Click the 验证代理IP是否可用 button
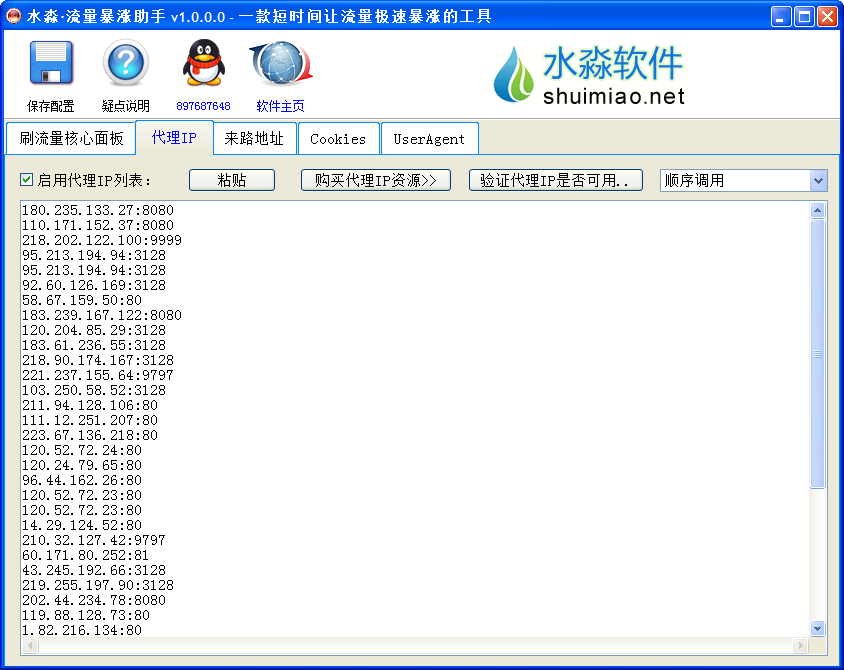This screenshot has width=844, height=670. click(x=555, y=180)
